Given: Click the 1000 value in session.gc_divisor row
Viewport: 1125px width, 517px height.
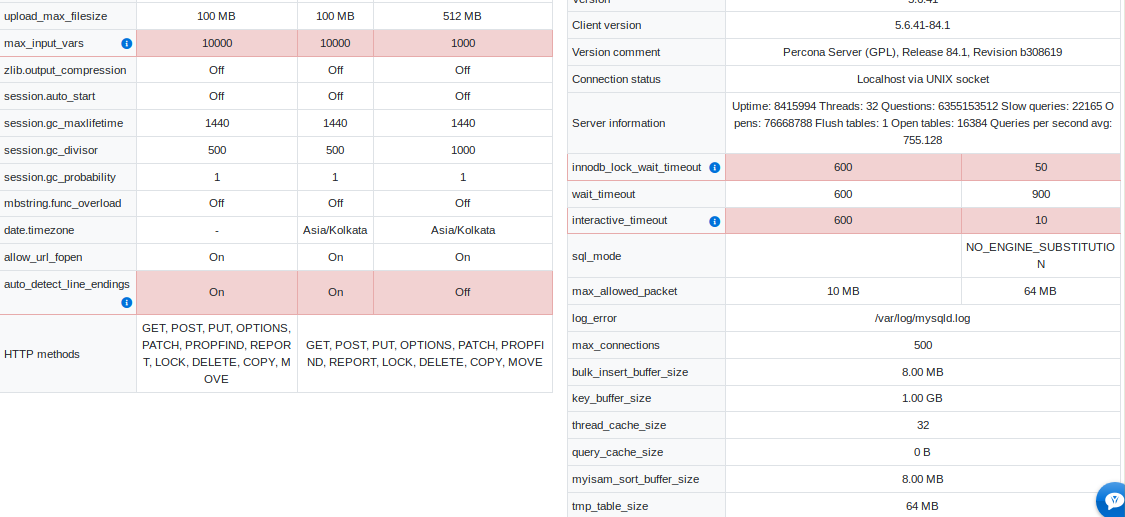Looking at the screenshot, I should (463, 150).
